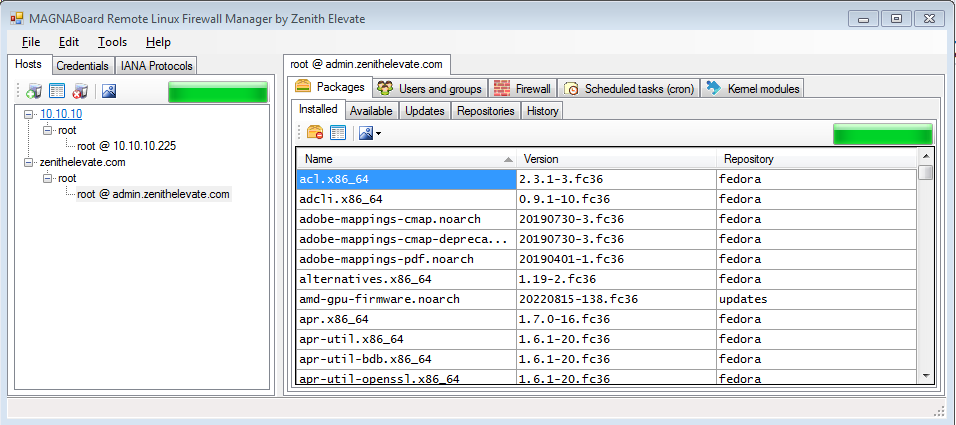The image size is (956, 425).
Task: Open the File menu
Action: (x=30, y=42)
